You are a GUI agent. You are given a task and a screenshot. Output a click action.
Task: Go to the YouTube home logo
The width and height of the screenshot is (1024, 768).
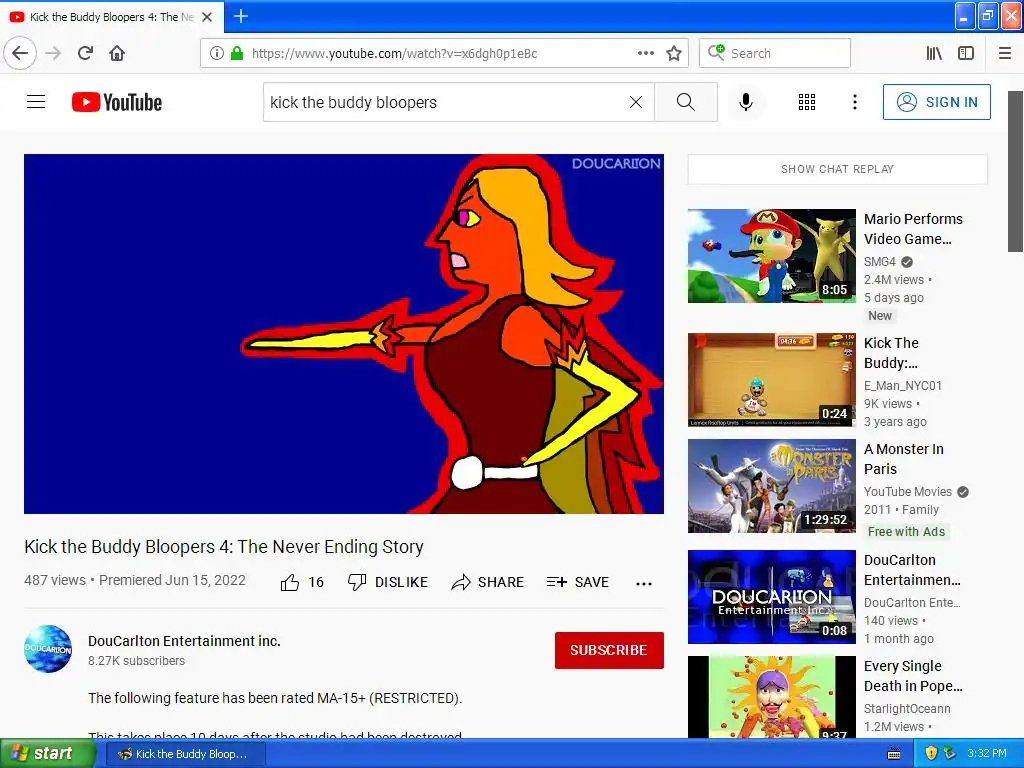[x=117, y=102]
